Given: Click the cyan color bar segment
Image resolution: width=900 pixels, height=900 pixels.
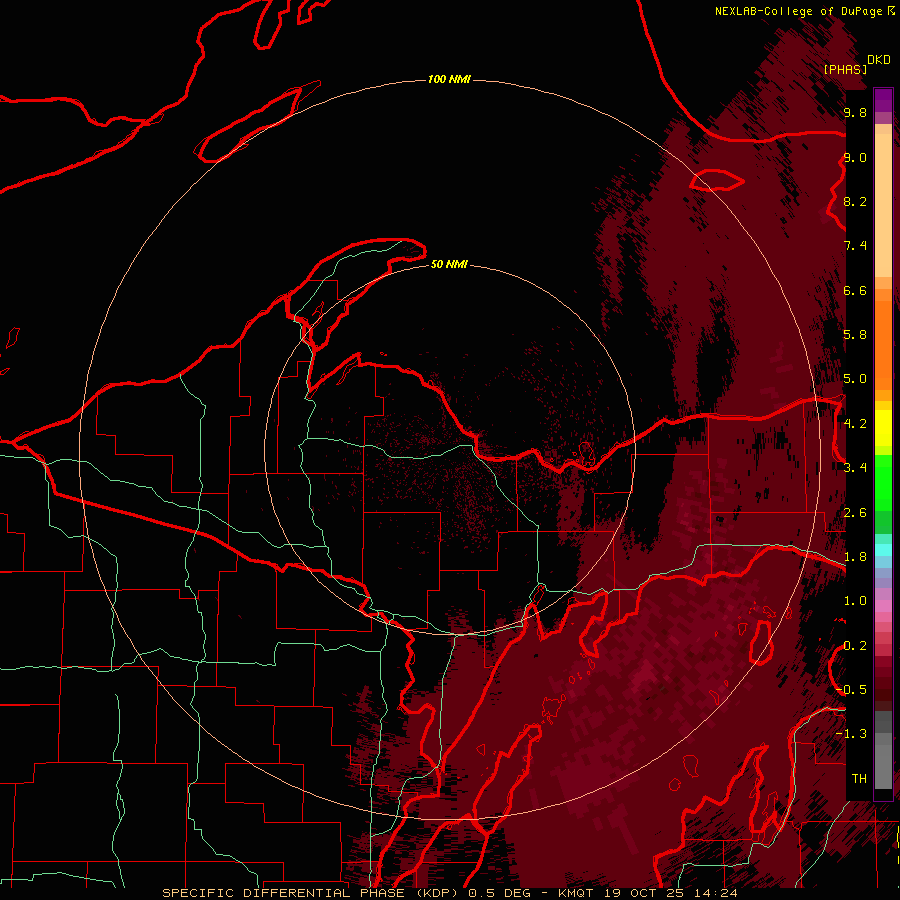Looking at the screenshot, I should tap(883, 550).
